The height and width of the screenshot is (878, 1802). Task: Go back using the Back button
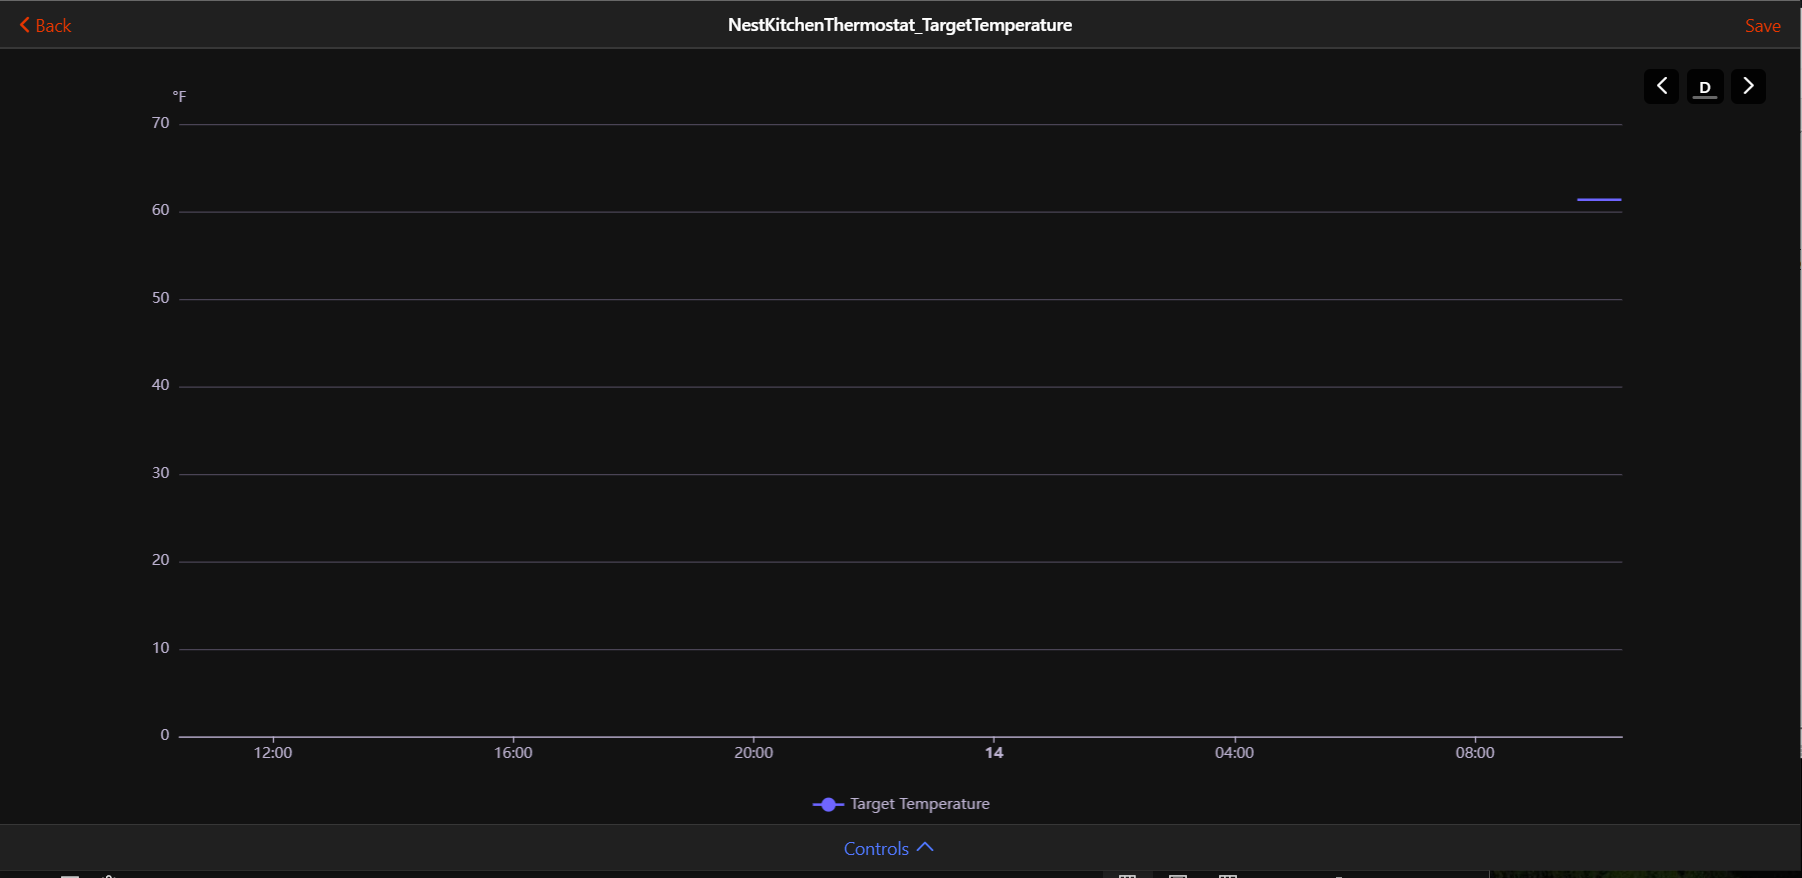click(46, 26)
